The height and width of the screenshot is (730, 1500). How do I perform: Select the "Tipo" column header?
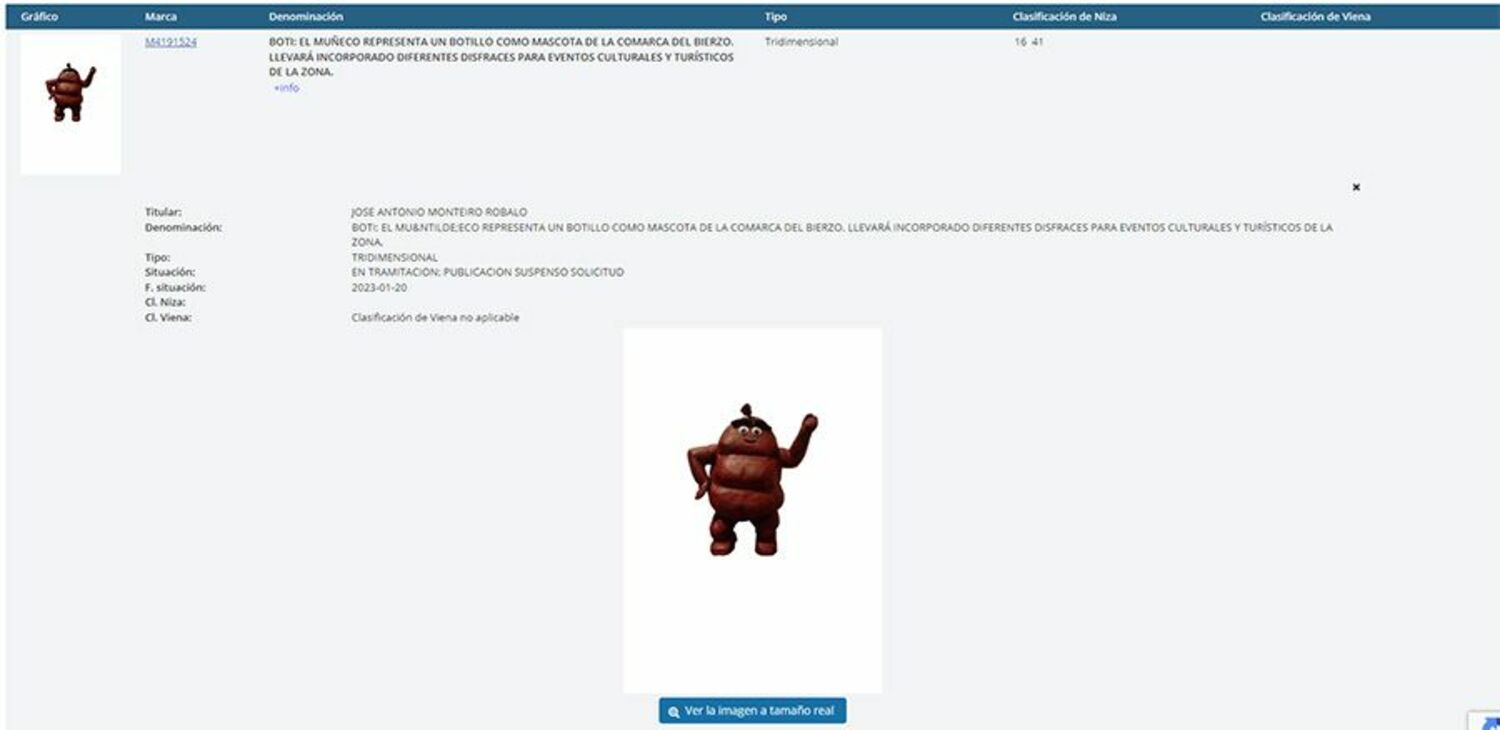click(775, 17)
